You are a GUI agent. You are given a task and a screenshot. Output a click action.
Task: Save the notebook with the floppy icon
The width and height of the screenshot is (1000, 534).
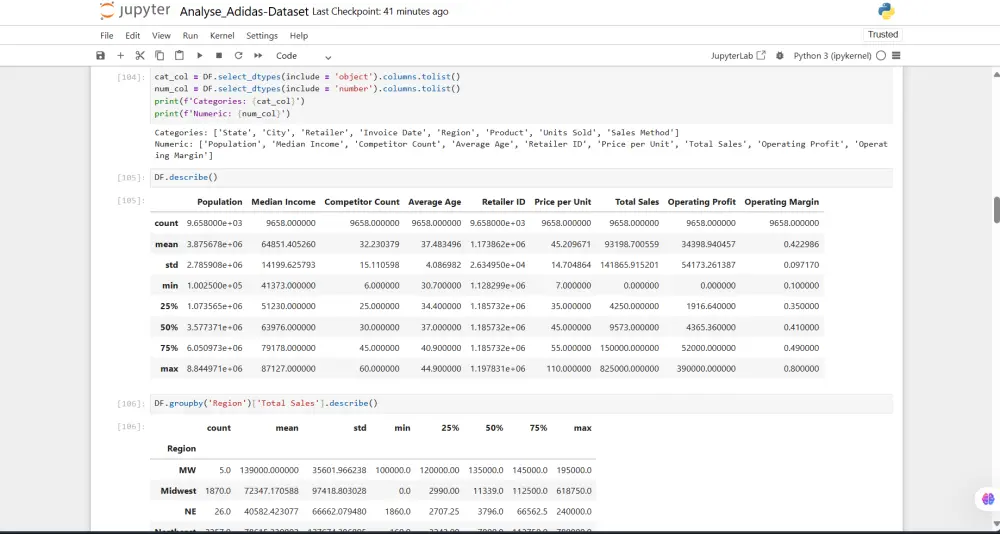click(100, 56)
